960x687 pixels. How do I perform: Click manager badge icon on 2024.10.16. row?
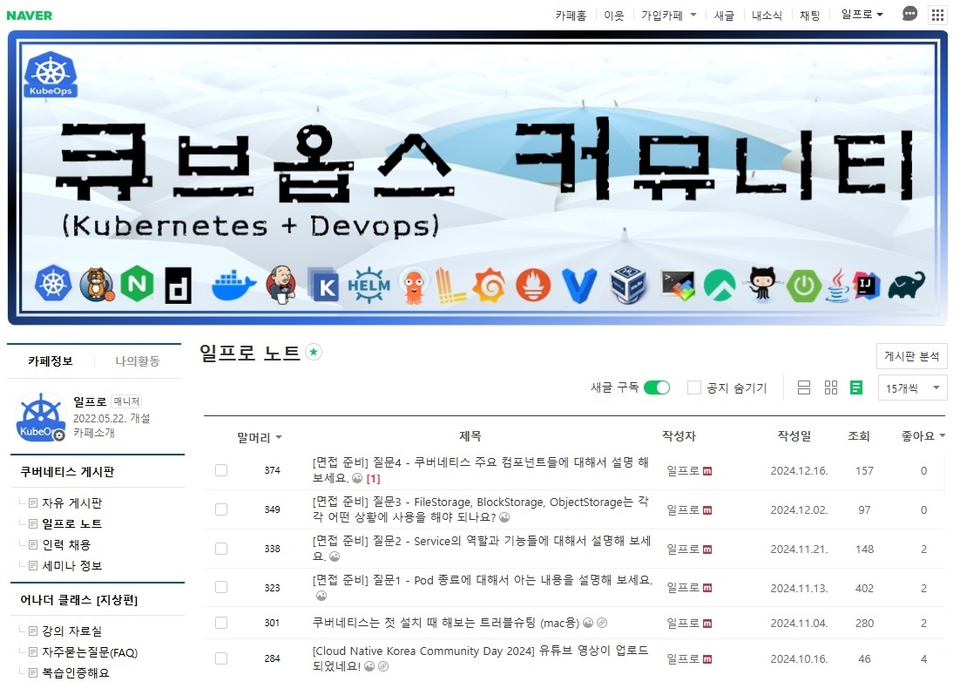(707, 659)
